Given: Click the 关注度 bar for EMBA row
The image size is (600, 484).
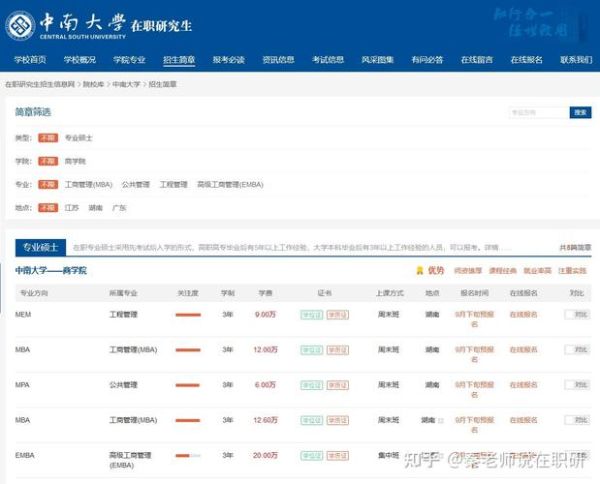Looking at the screenshot, I should 187,455.
